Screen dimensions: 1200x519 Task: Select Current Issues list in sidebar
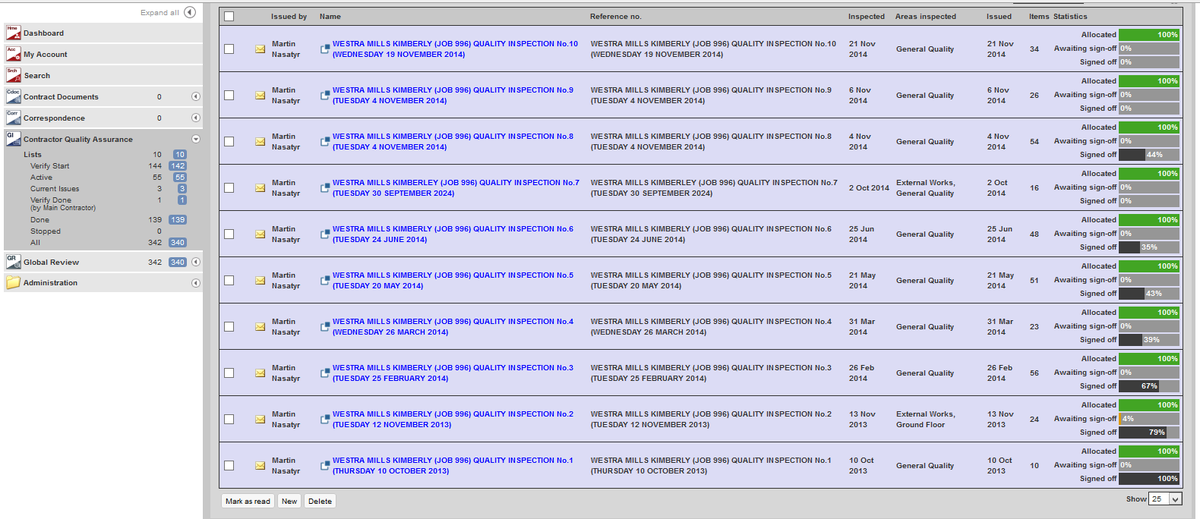(54, 188)
